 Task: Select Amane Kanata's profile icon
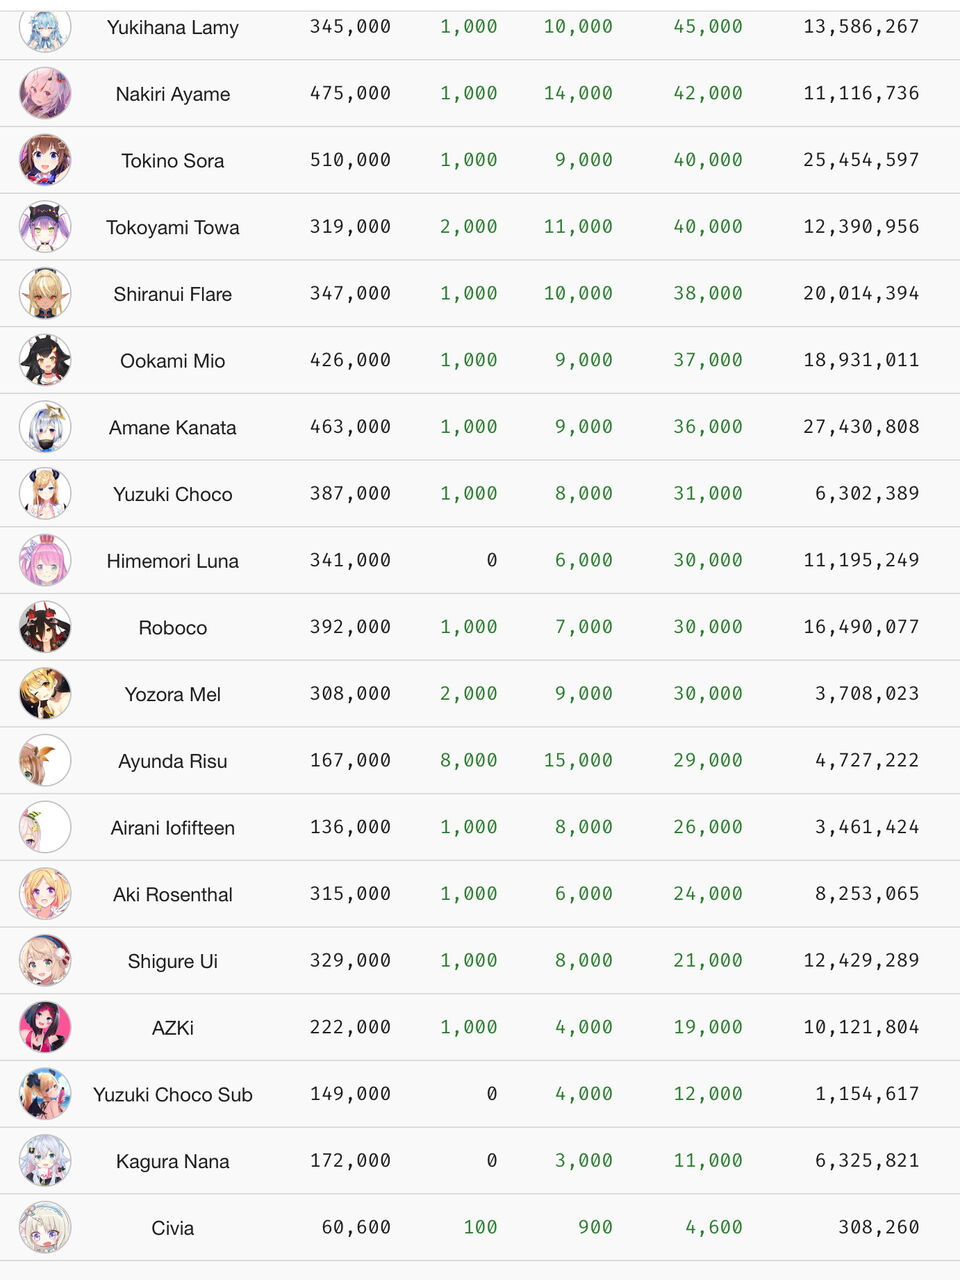pos(45,427)
